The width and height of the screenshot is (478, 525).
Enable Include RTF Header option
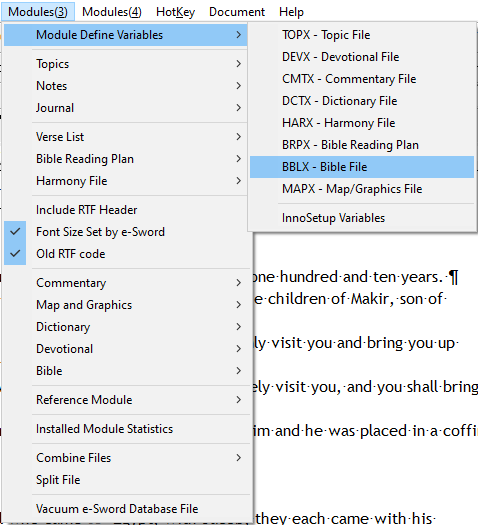coord(126,210)
